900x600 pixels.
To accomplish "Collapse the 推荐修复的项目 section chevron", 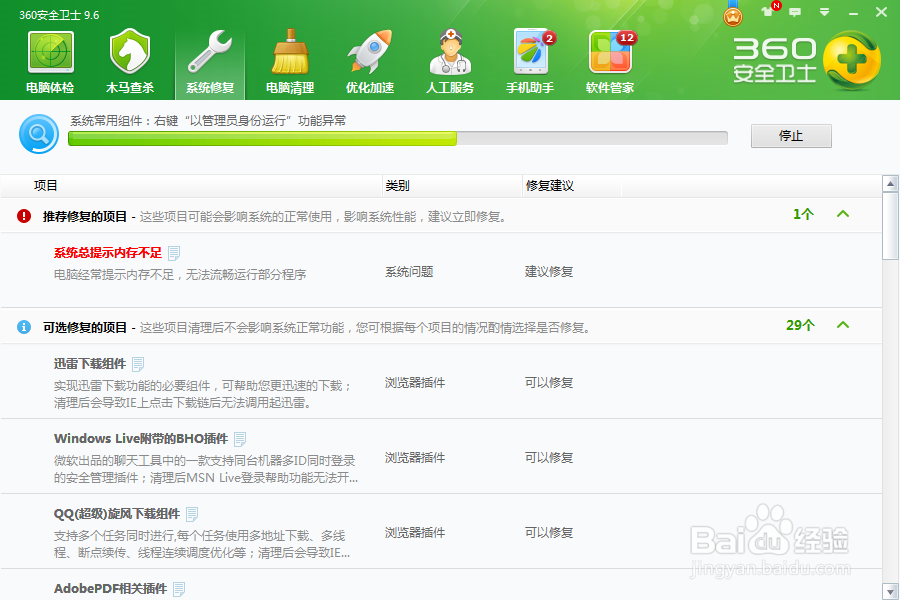I will 843,214.
